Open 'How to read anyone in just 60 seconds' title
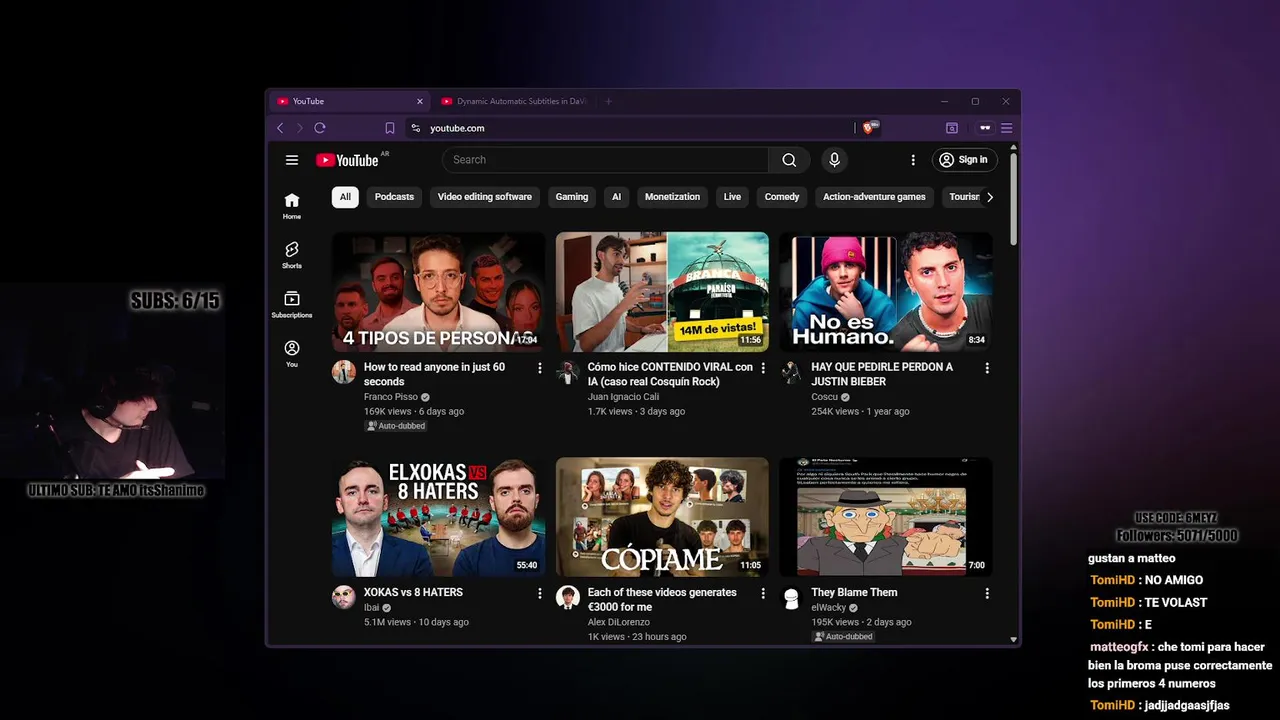This screenshot has height=720, width=1280. click(434, 374)
